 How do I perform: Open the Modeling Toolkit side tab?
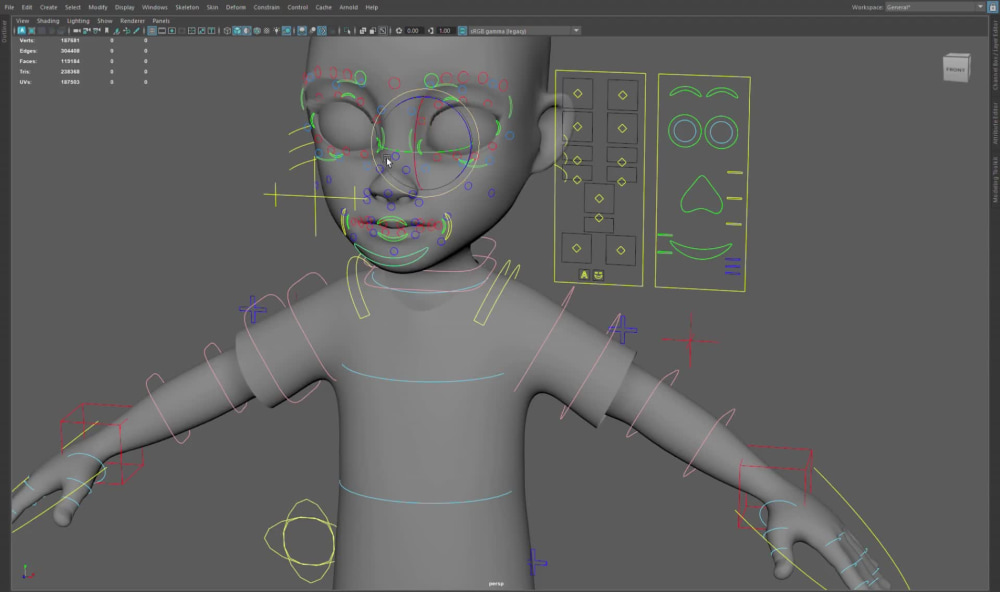(995, 180)
